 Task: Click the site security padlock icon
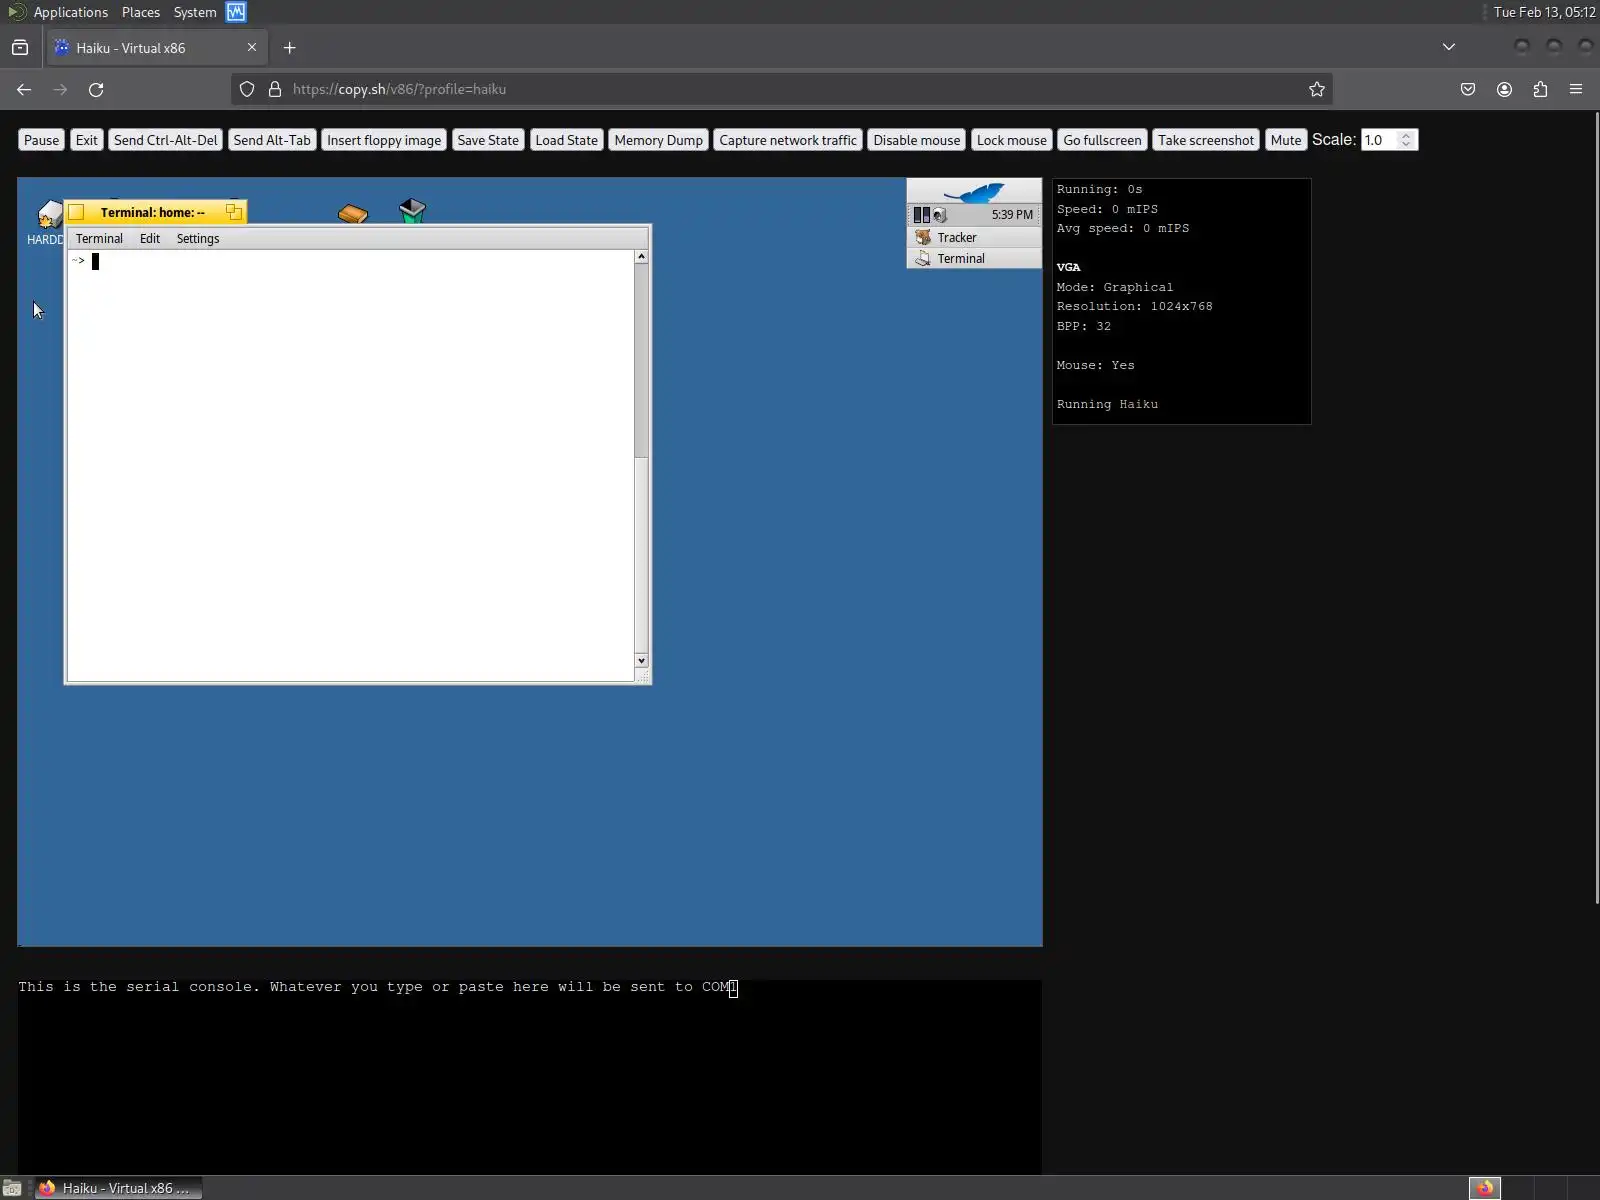(275, 89)
